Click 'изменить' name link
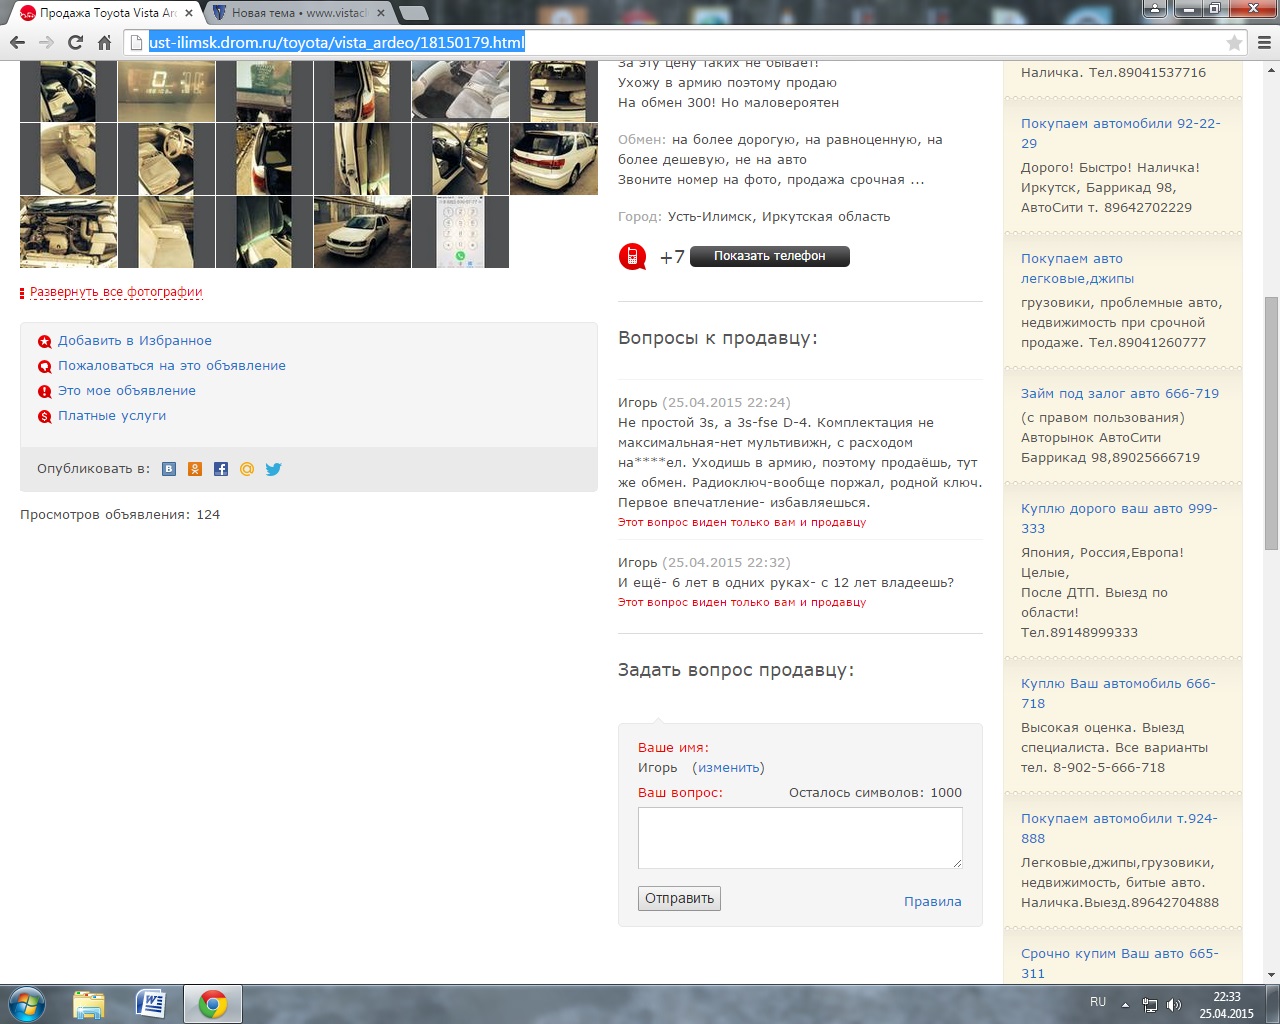Image resolution: width=1280 pixels, height=1024 pixels. coord(728,768)
